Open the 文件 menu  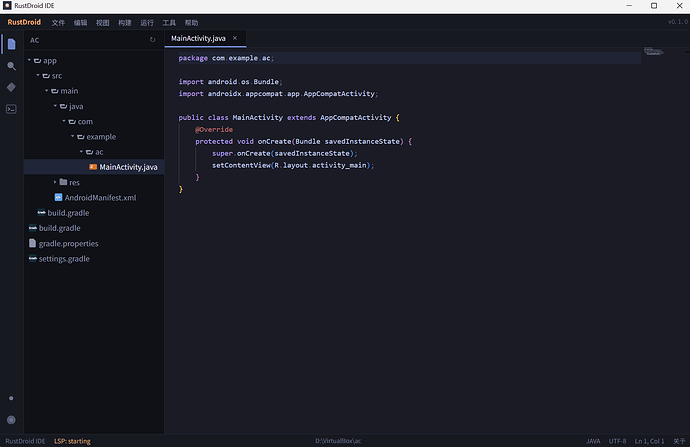point(58,23)
